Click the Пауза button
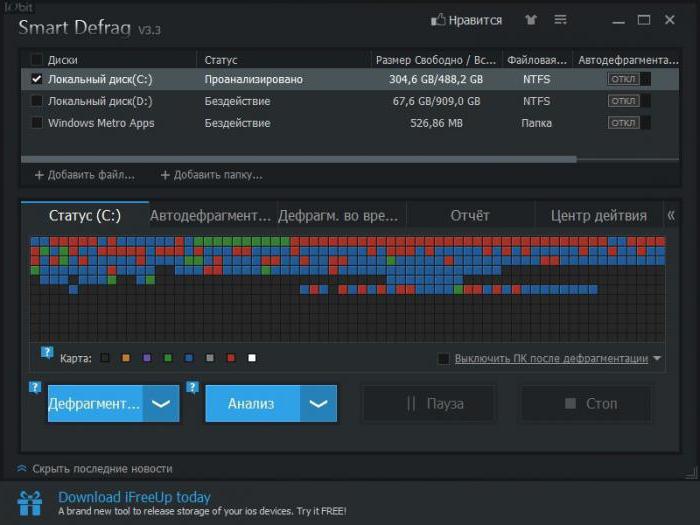This screenshot has height=525, width=700. coord(429,404)
